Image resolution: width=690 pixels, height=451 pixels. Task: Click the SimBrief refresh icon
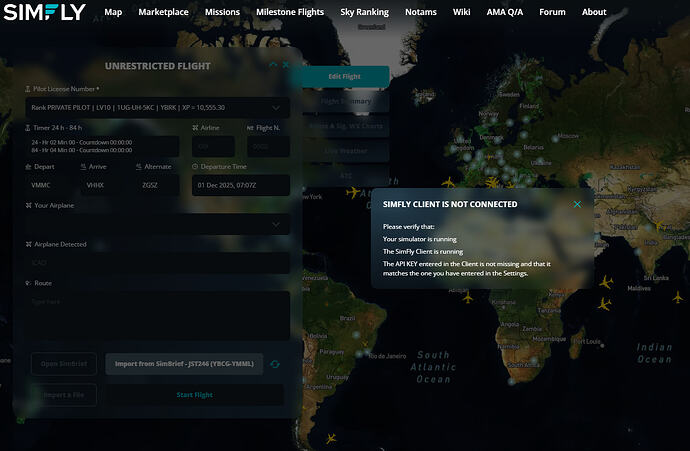[275, 365]
